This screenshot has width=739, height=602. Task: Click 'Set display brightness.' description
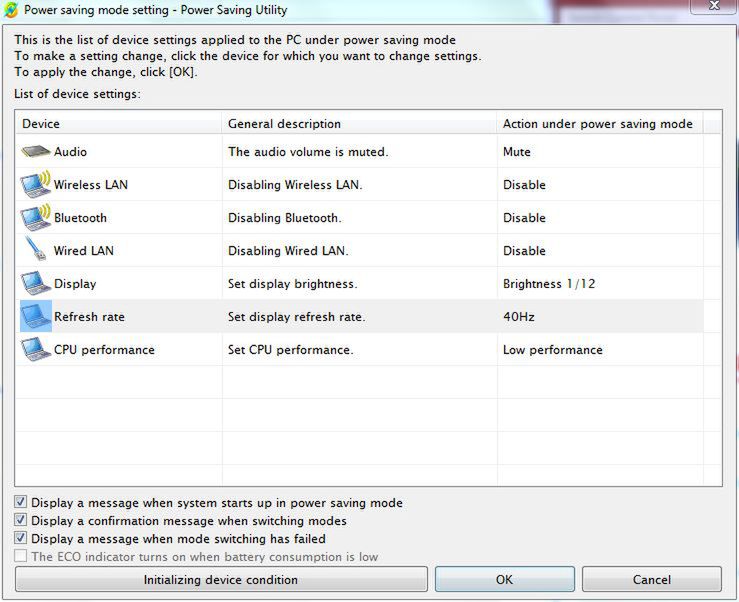click(x=292, y=284)
